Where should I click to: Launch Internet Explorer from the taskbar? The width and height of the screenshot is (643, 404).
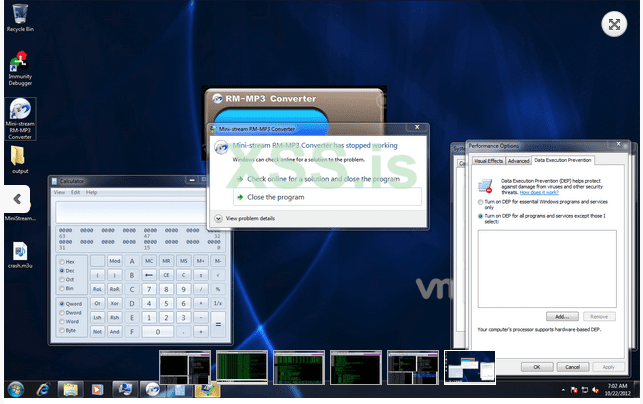[44, 389]
